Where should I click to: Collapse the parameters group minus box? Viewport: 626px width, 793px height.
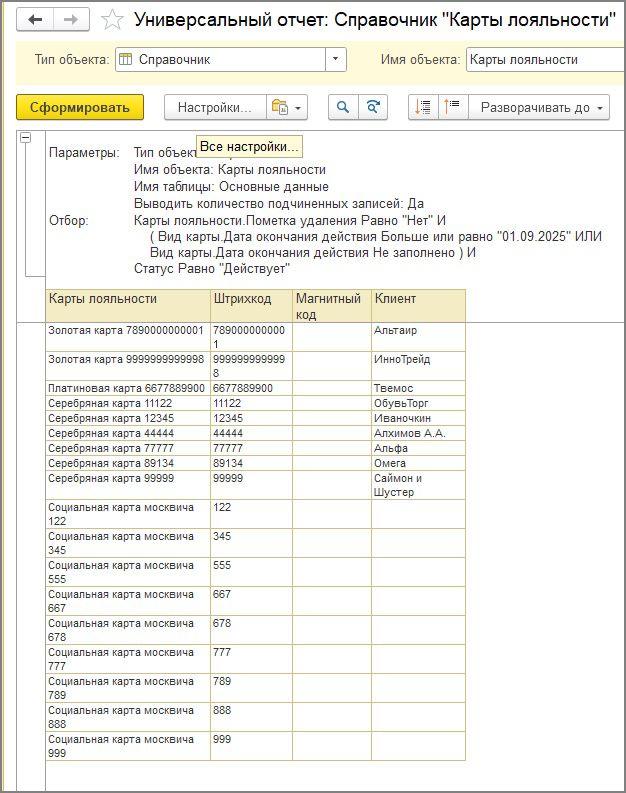pos(25,137)
